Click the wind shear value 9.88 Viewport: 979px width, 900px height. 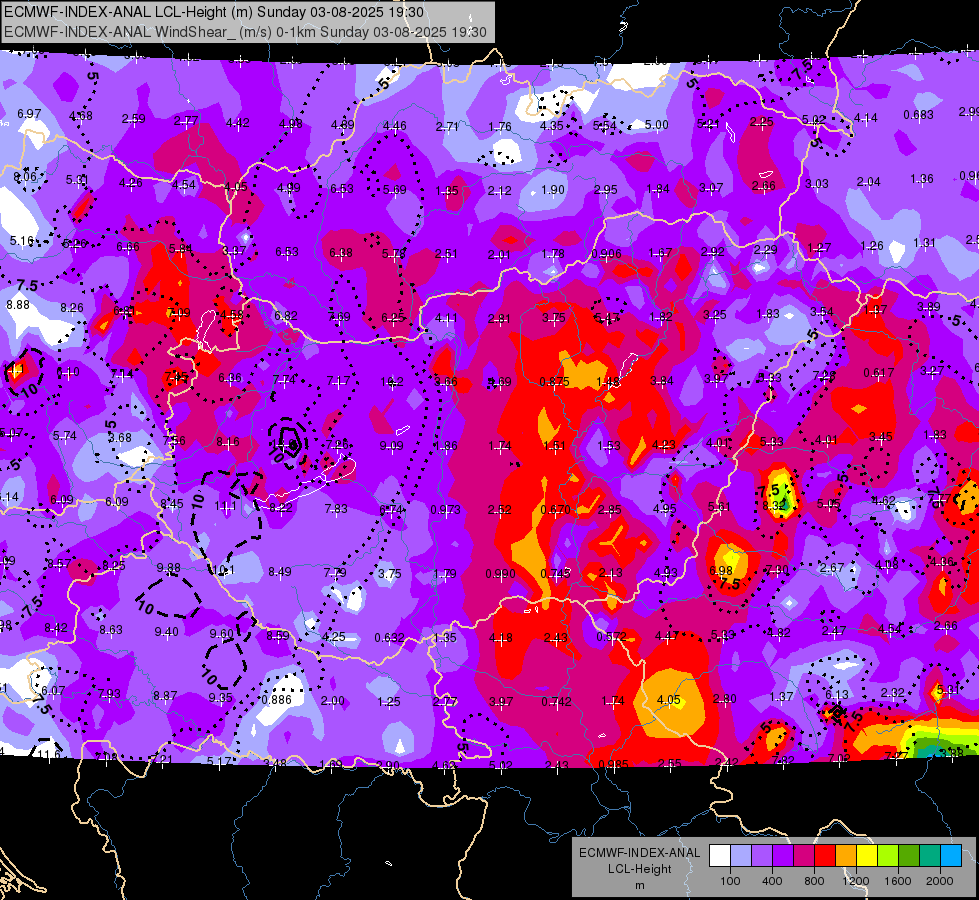pyautogui.click(x=169, y=568)
